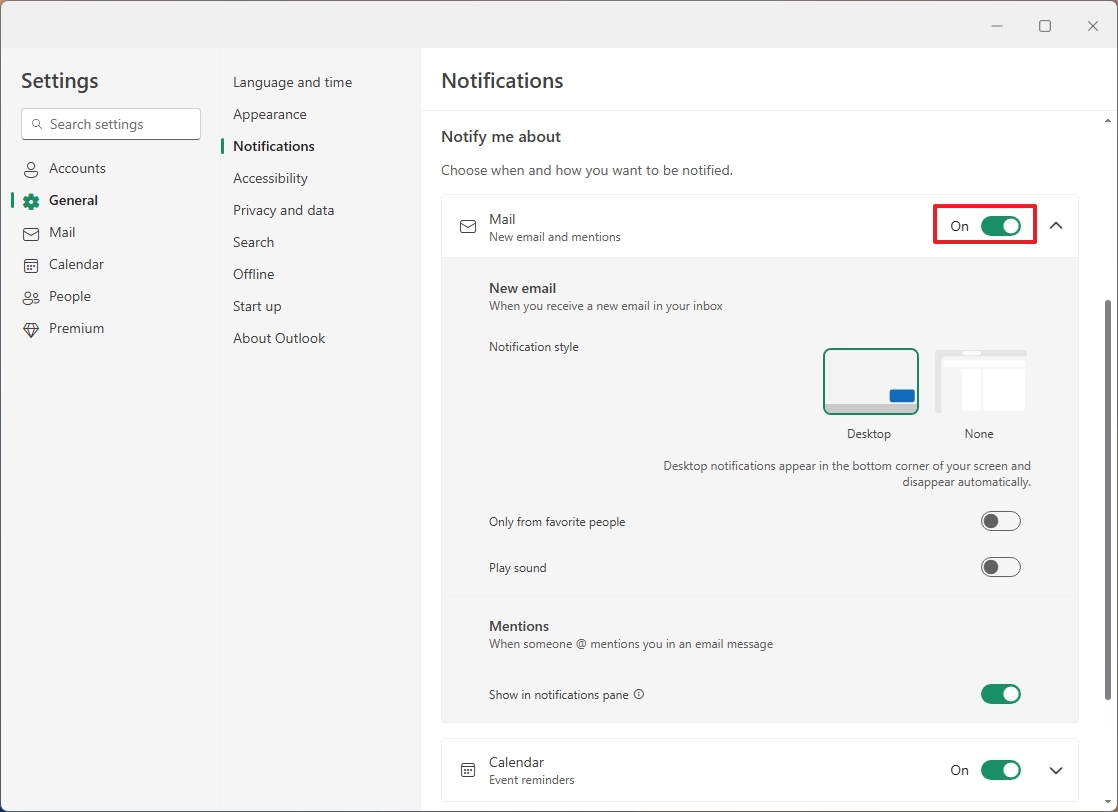Click the Mail envelope icon in notifications card
The image size is (1118, 812).
468,227
